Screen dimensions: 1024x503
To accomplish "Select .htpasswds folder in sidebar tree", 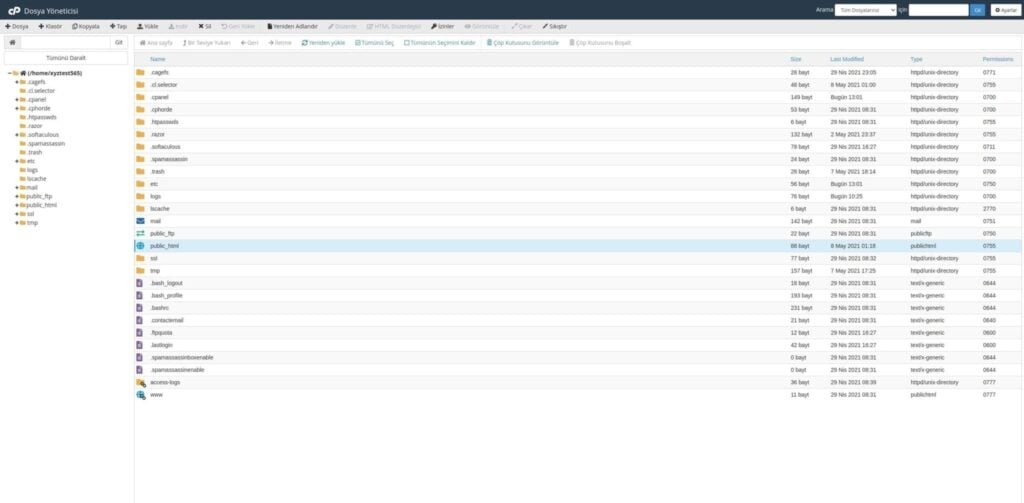I will coord(42,117).
